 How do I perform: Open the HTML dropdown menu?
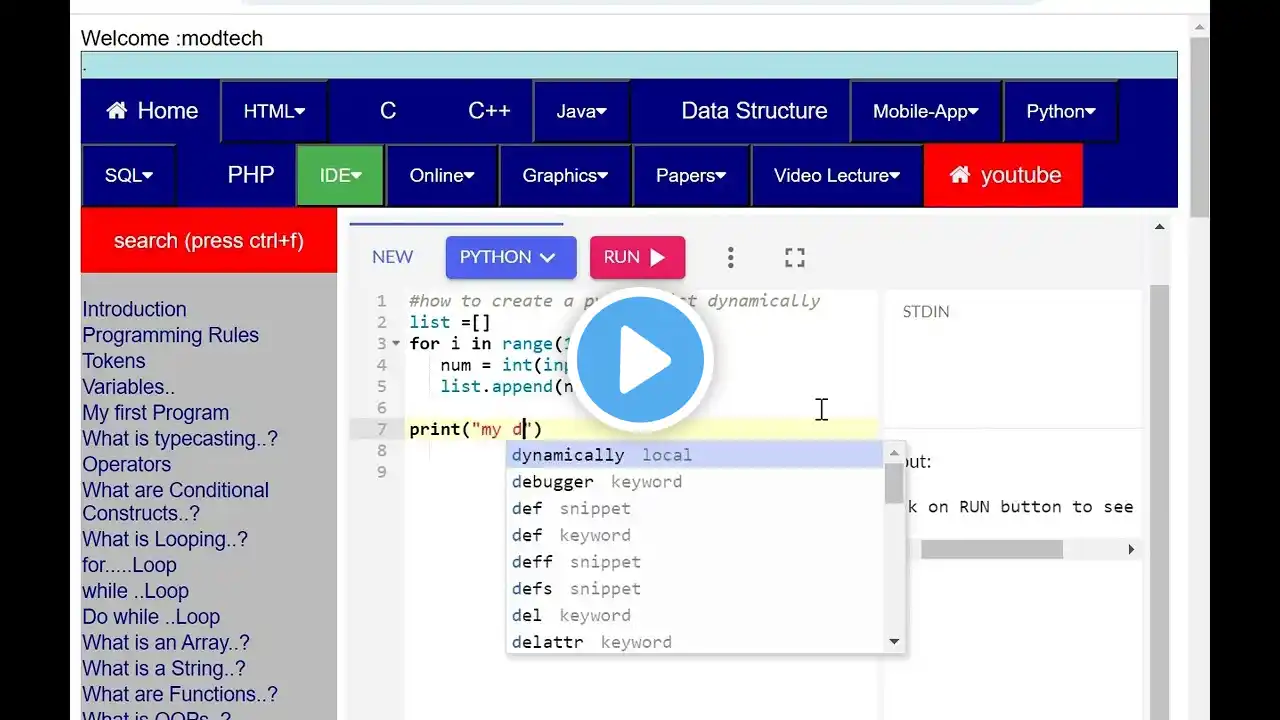pos(275,111)
